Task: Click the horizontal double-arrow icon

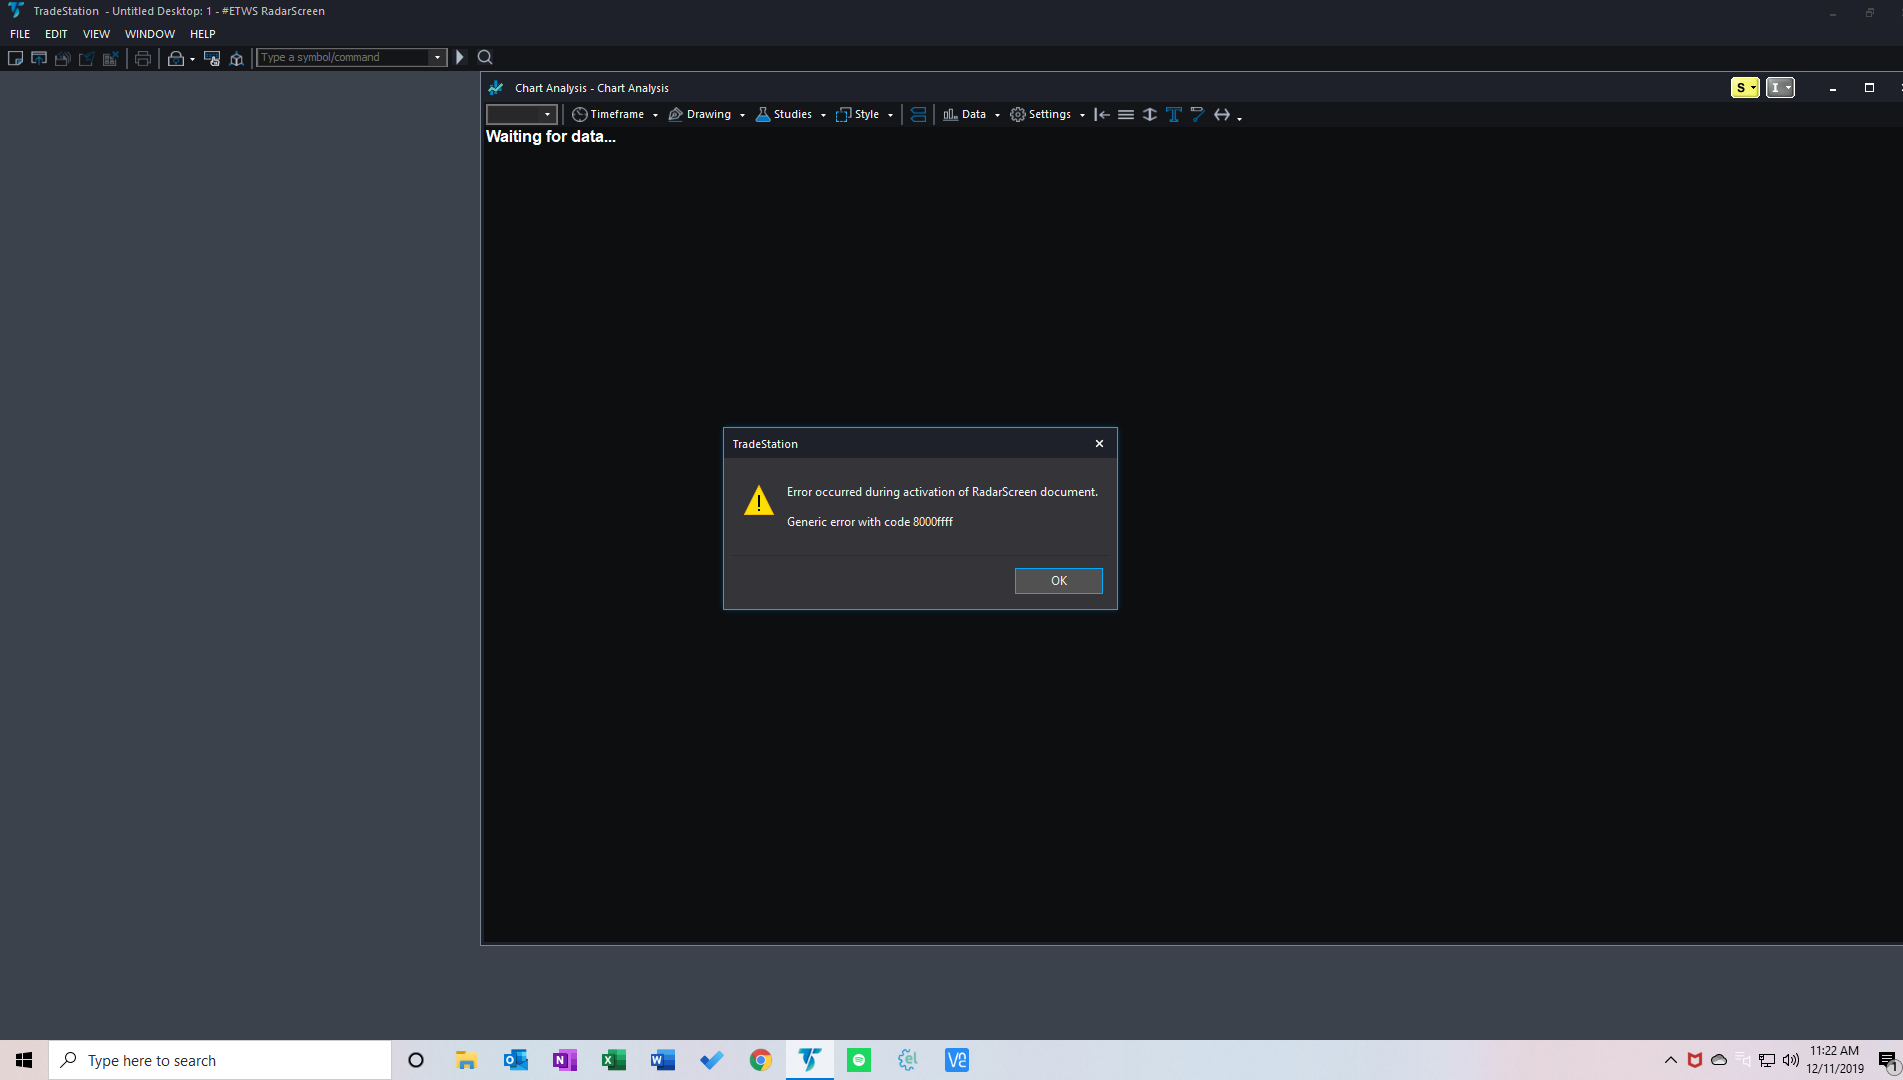Action: (x=1222, y=115)
